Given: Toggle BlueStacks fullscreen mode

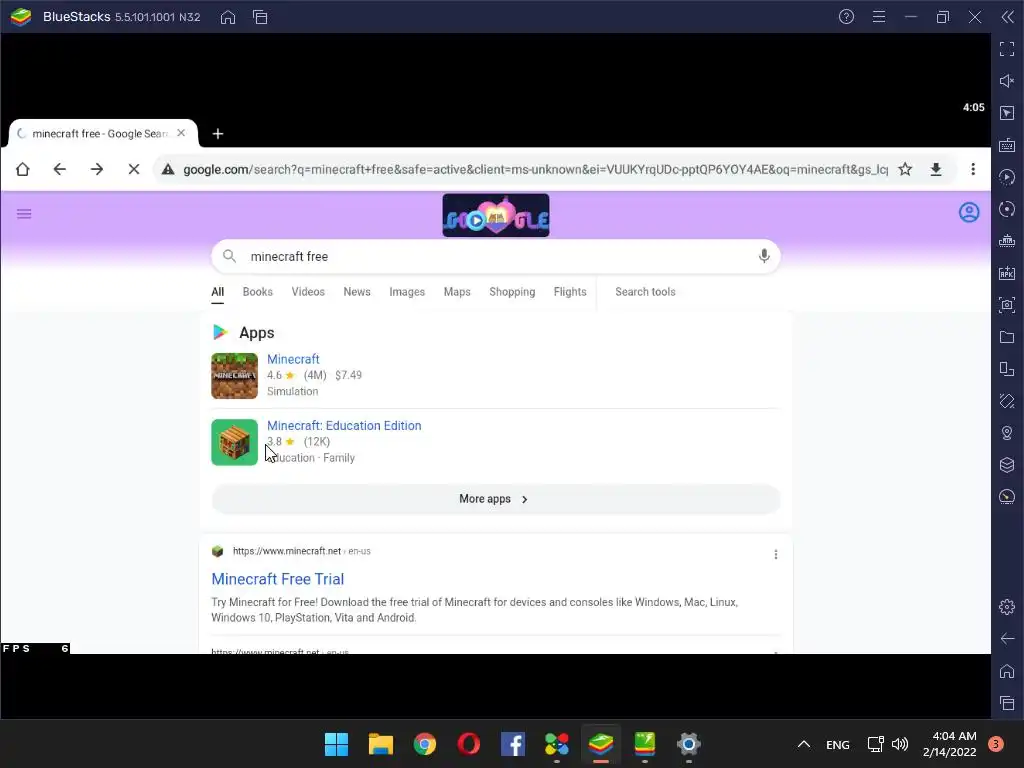Looking at the screenshot, I should click(x=1007, y=49).
